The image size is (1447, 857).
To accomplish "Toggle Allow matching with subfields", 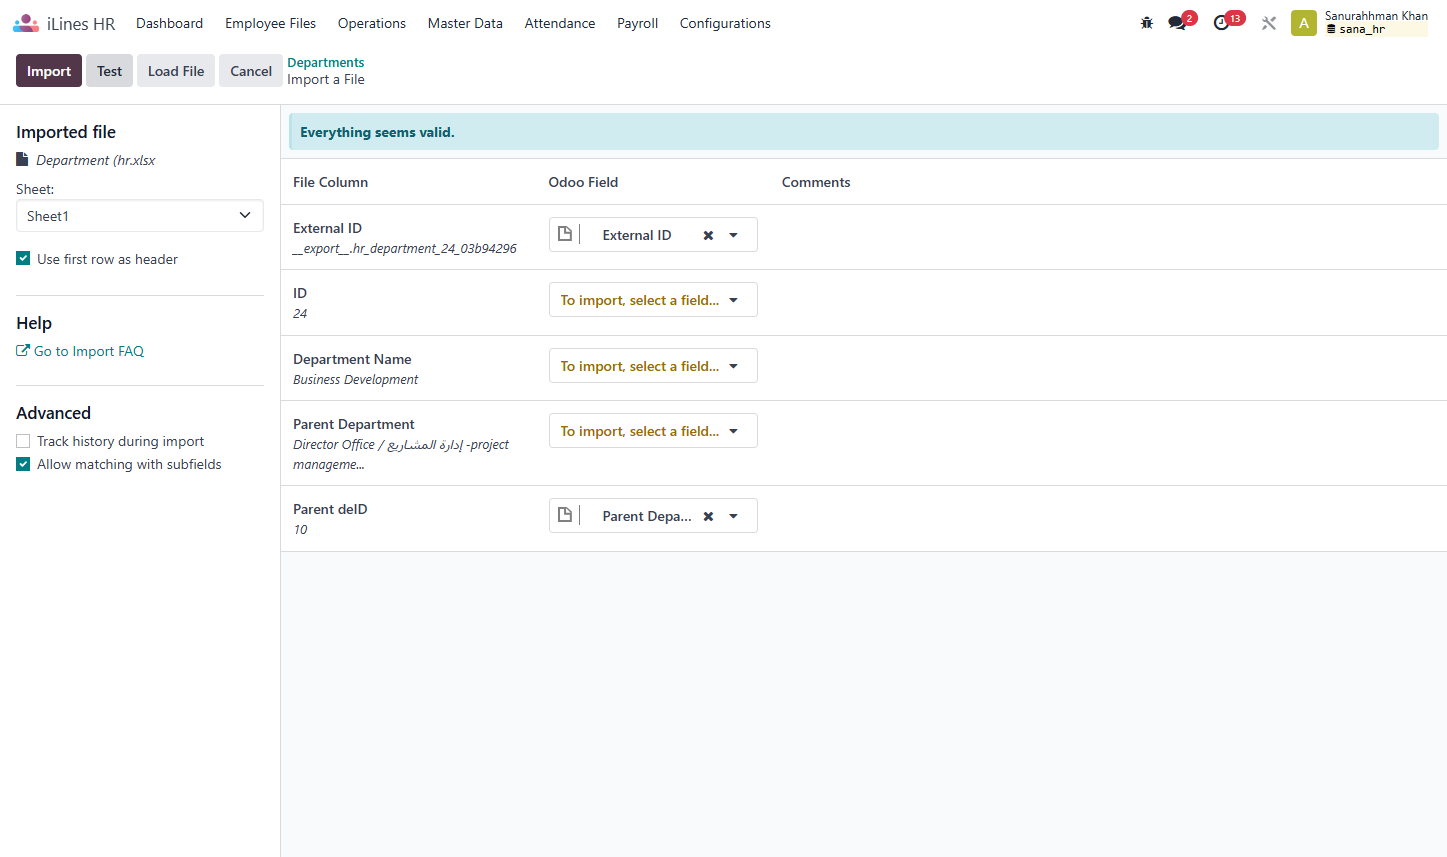I will coord(23,464).
